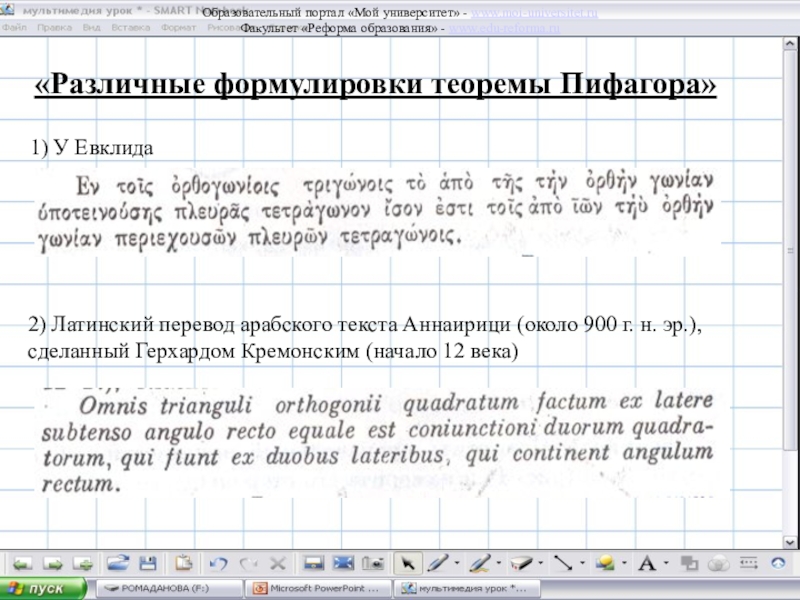
Task: Click the Undo arrow icon
Action: tap(219, 563)
